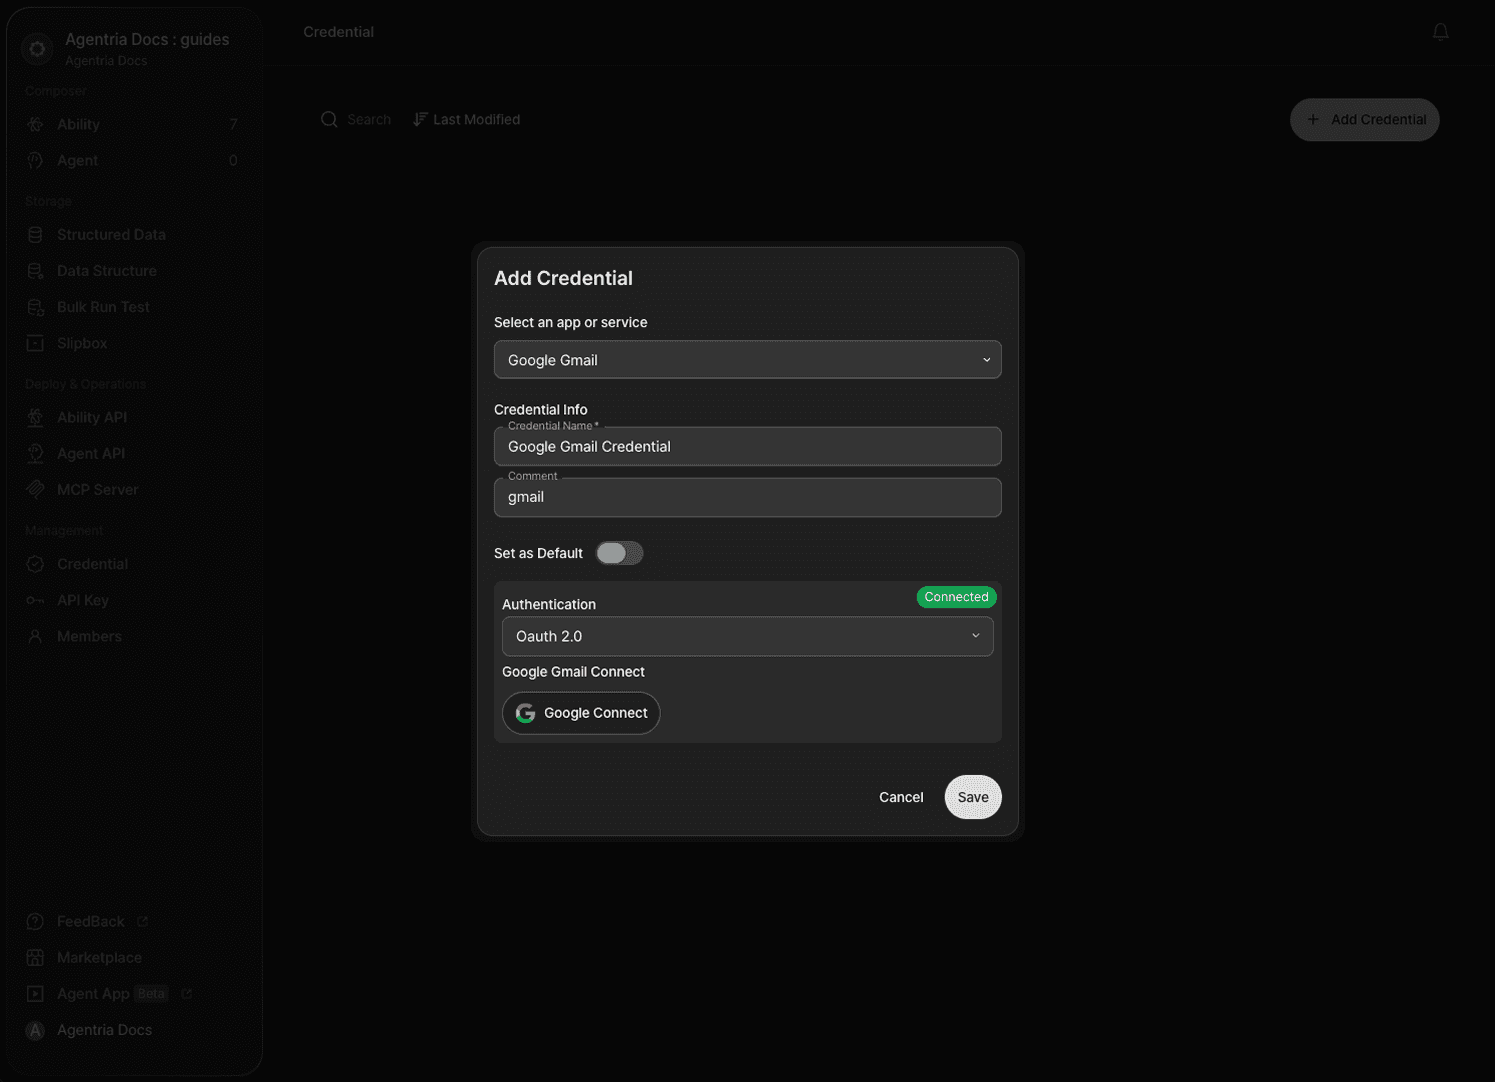Screen dimensions: 1495x1082
Task: Click the notification bell icon
Action: [x=1440, y=32]
